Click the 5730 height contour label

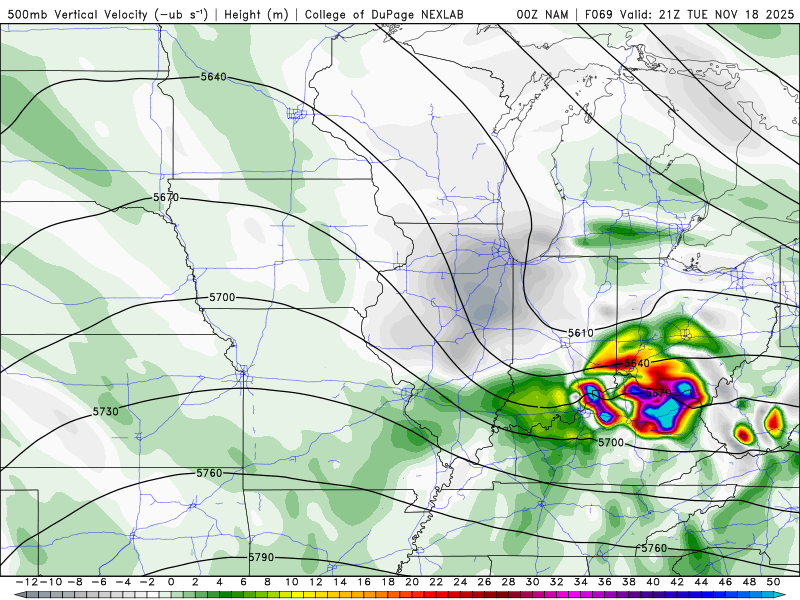[x=106, y=411]
